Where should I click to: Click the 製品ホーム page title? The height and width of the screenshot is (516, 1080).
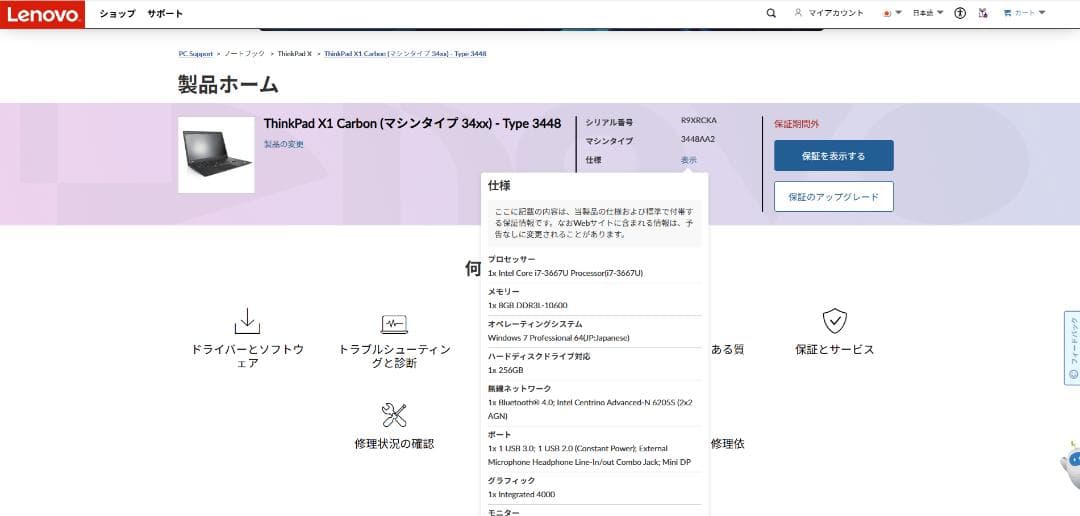(228, 84)
